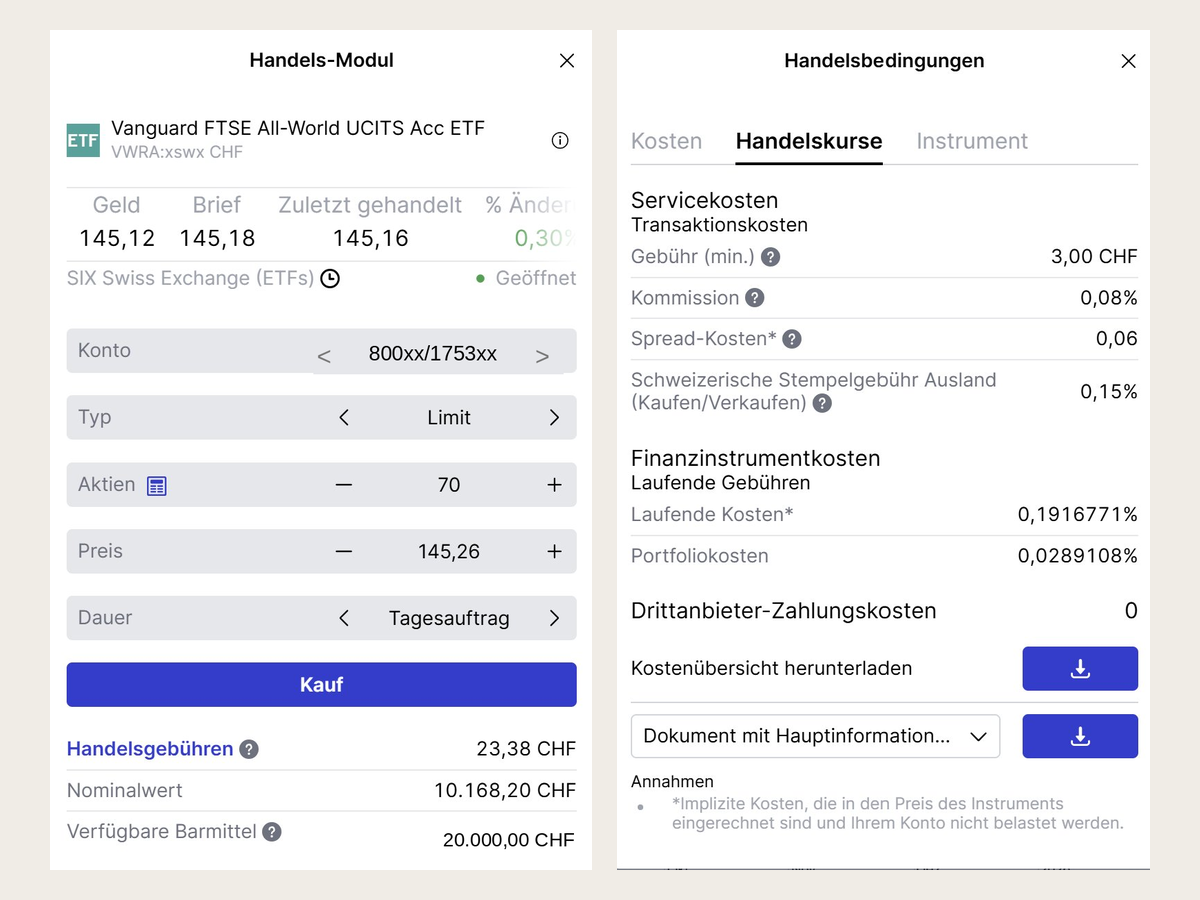1200x900 pixels.
Task: Click the Tagesauftrag duration value
Action: point(449,618)
